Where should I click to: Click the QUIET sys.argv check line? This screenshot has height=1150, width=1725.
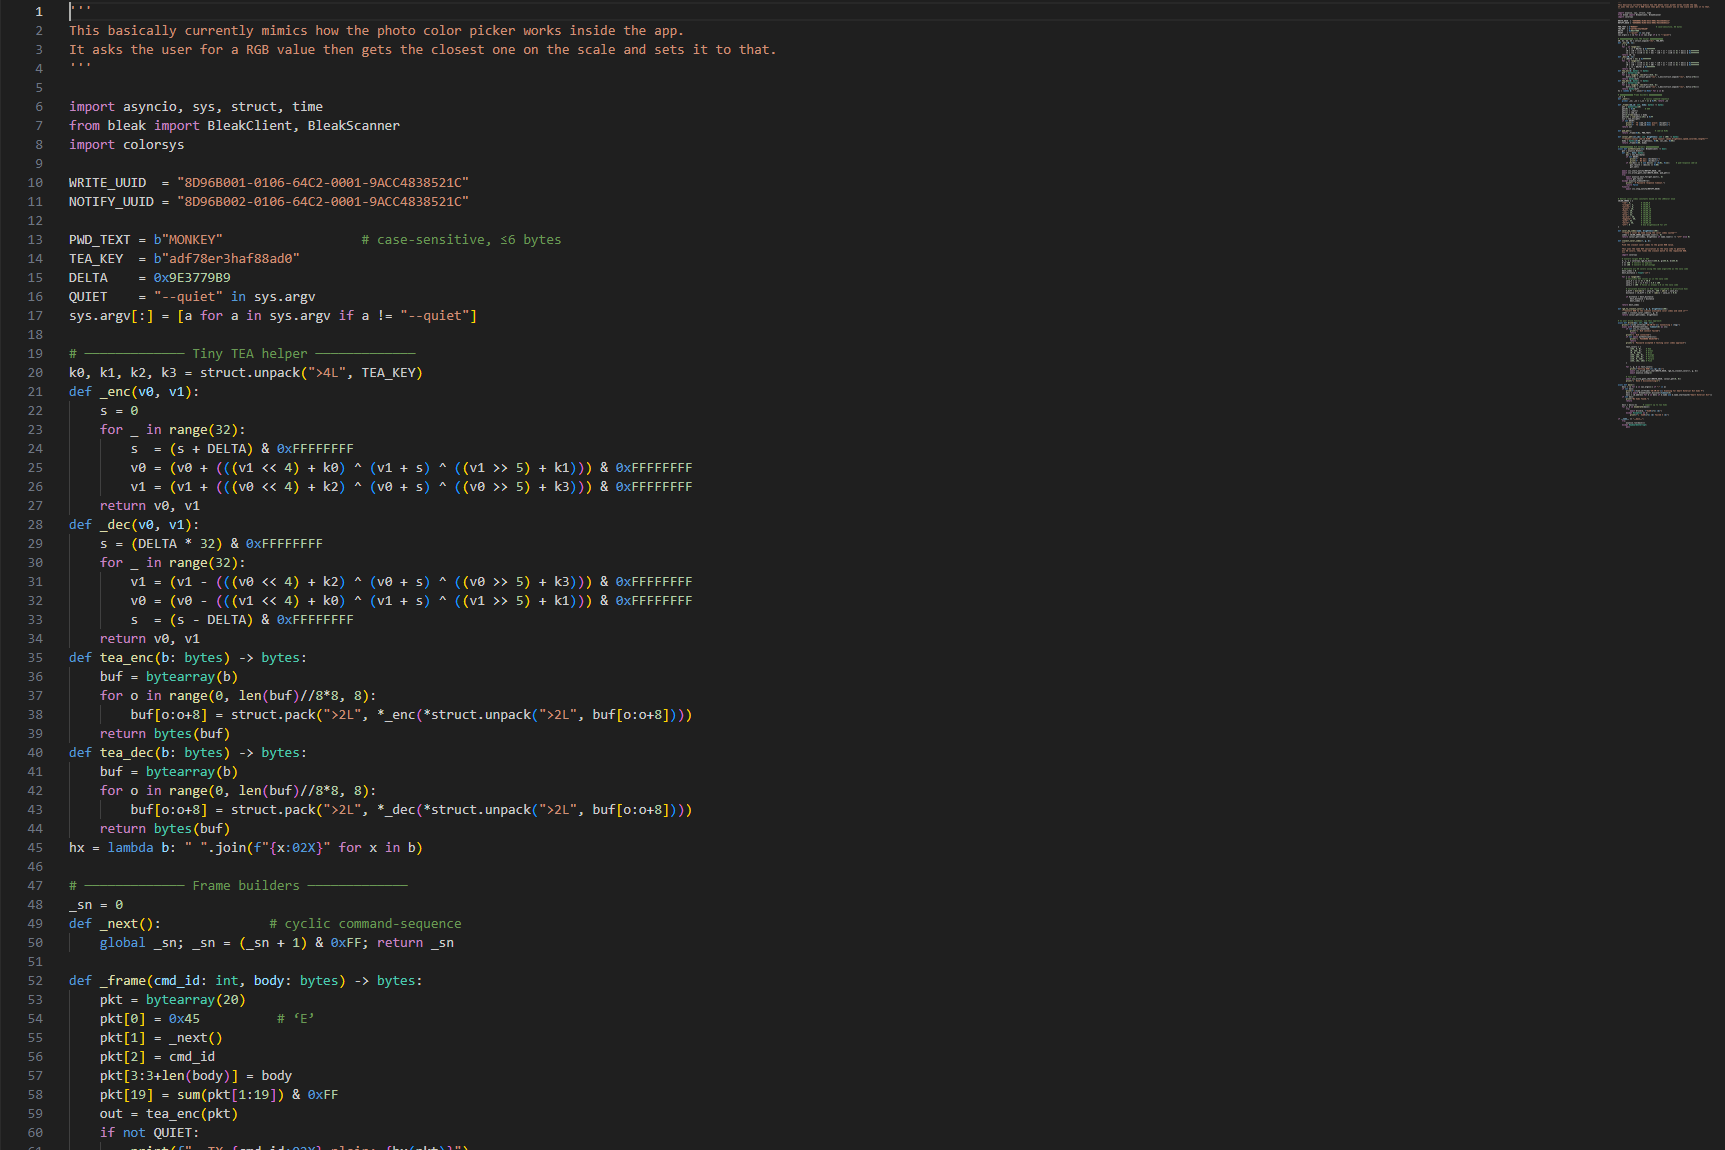tap(190, 296)
